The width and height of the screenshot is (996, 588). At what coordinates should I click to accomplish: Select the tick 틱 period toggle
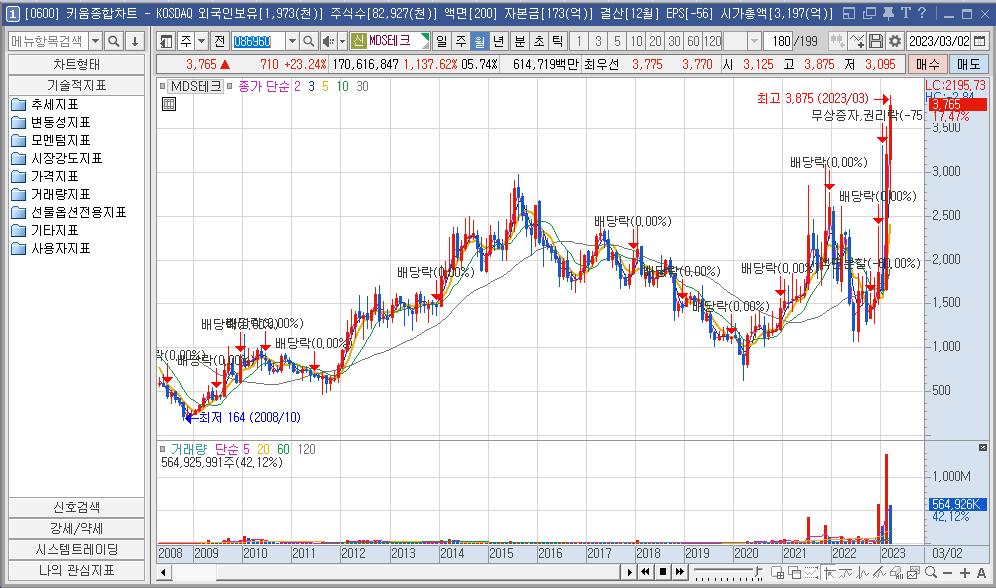[x=557, y=42]
